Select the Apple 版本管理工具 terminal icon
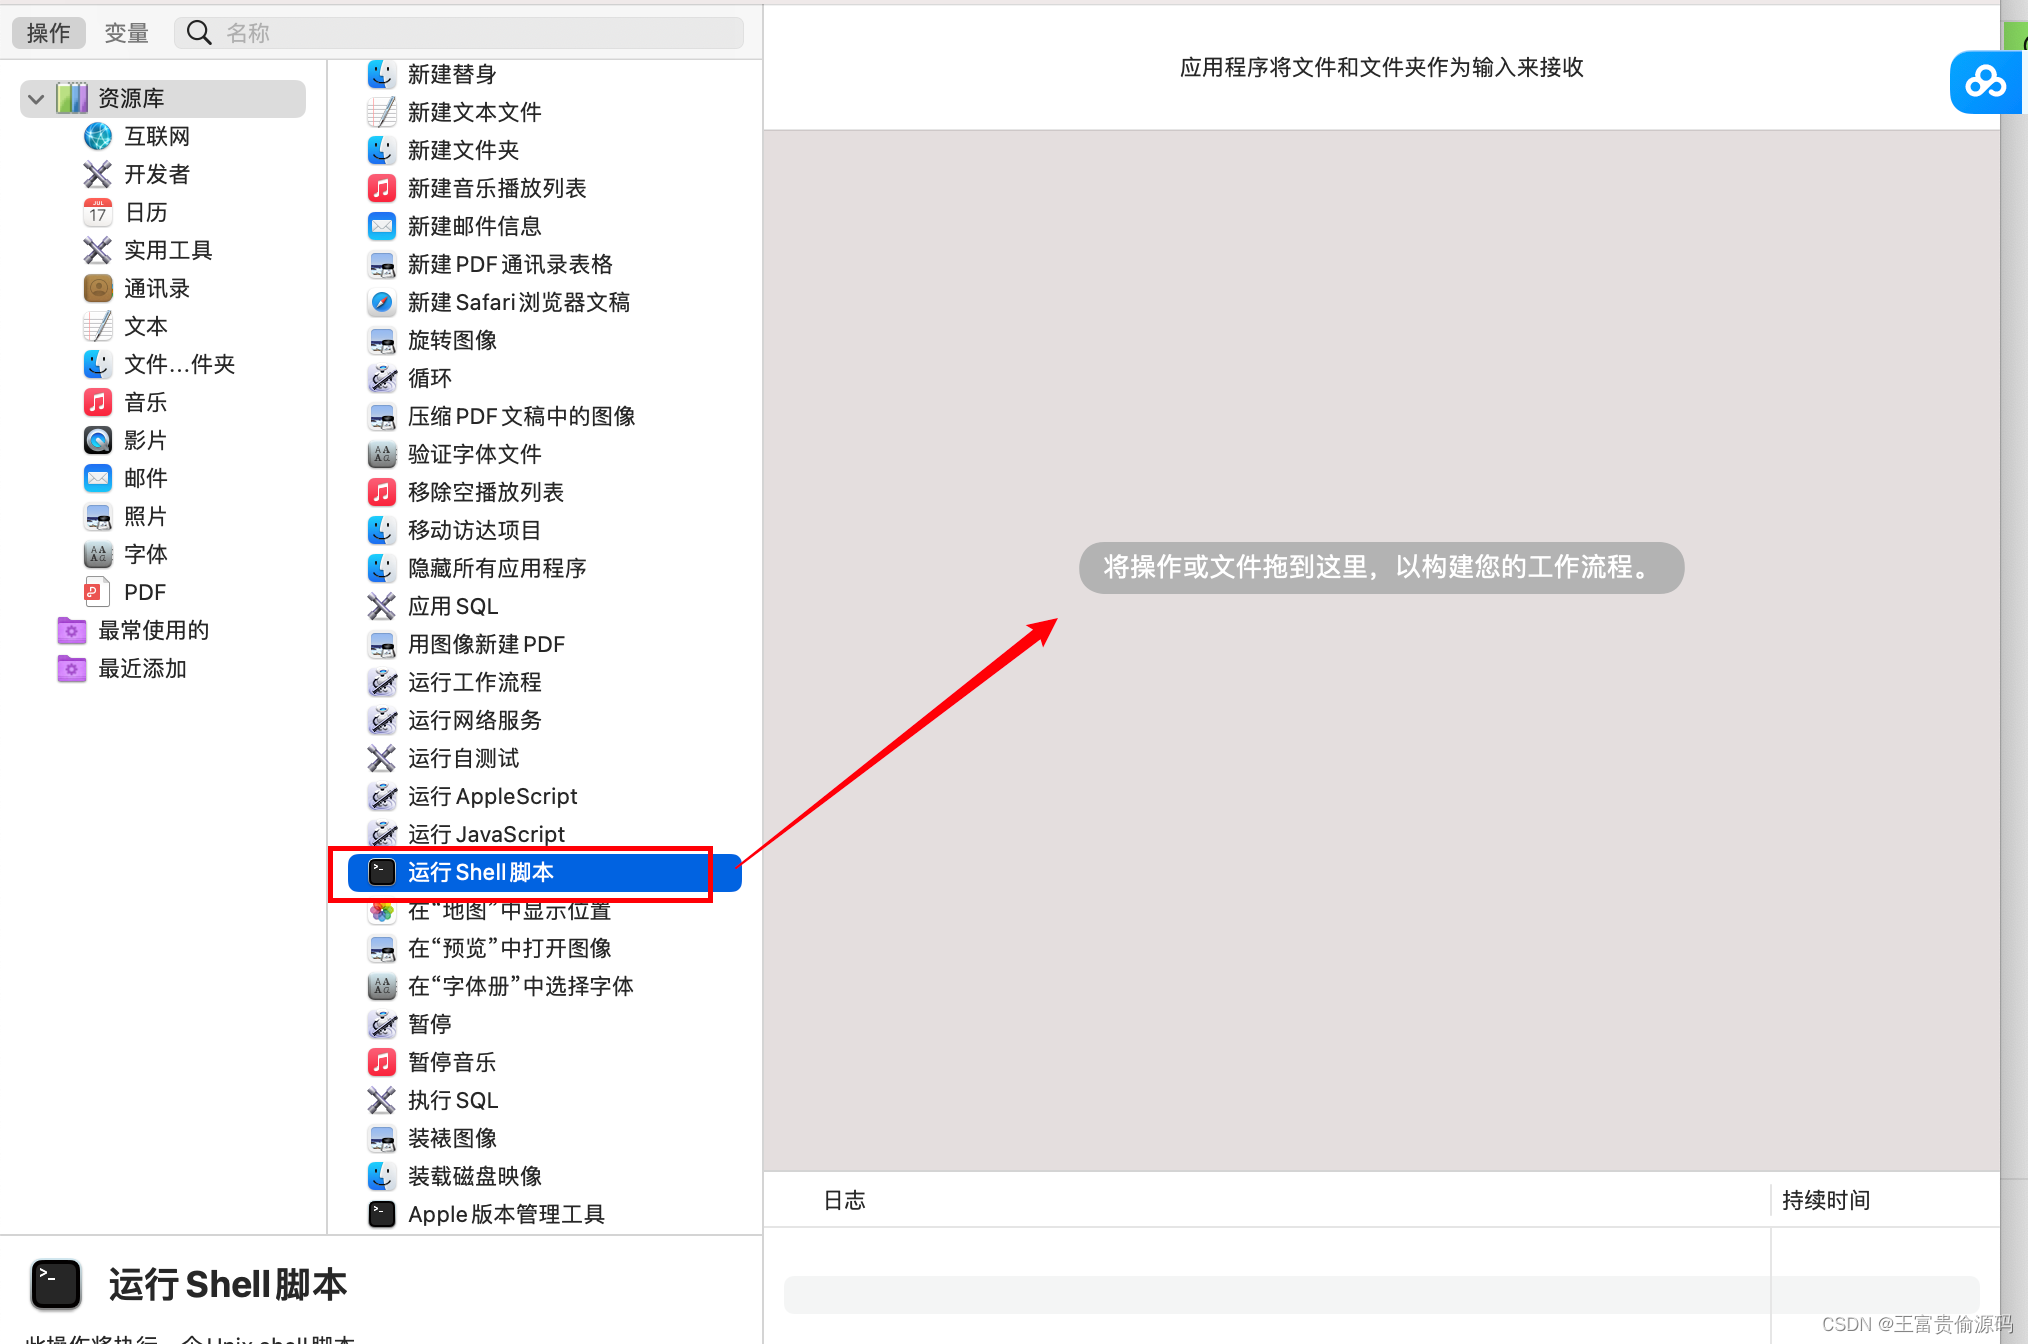2028x1344 pixels. pyautogui.click(x=382, y=1214)
